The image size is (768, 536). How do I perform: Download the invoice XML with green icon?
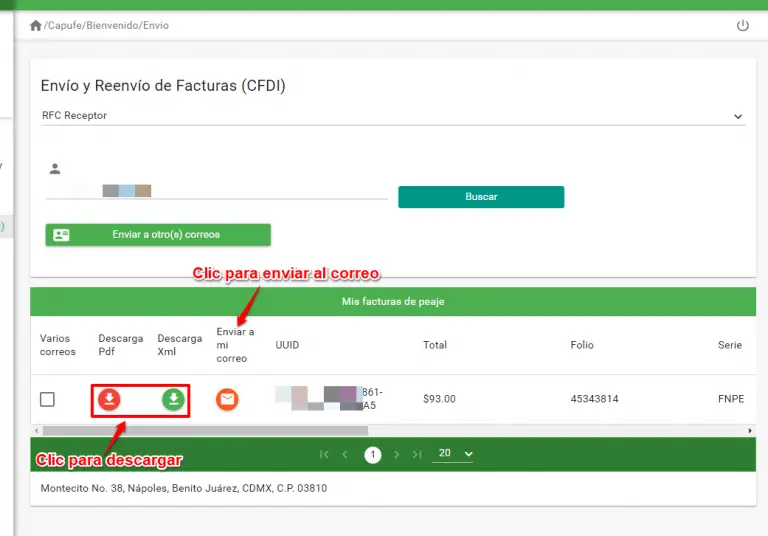tap(174, 400)
